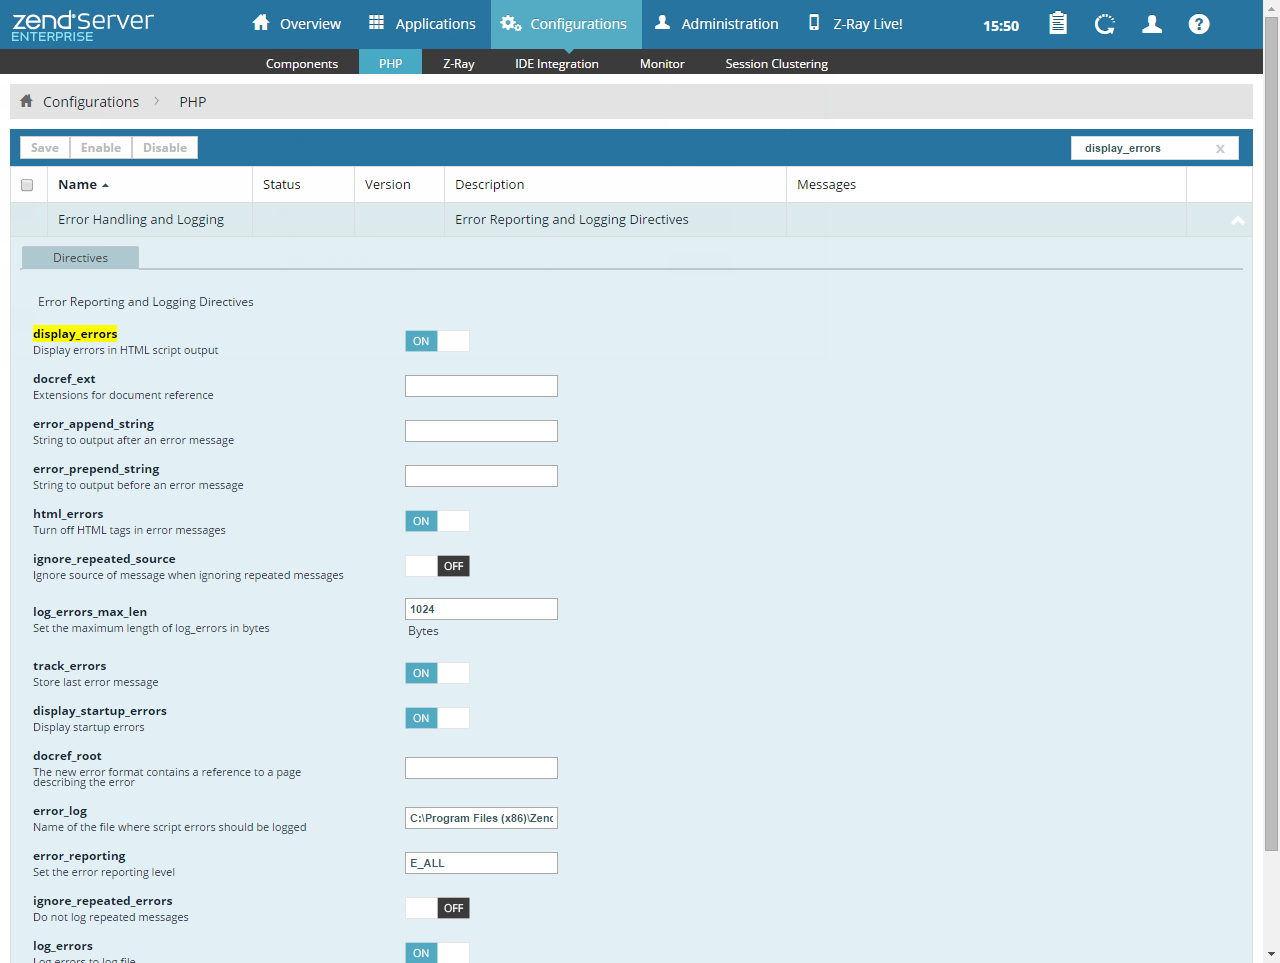Click the error_reporting input field
The height and width of the screenshot is (963, 1280).
click(481, 863)
